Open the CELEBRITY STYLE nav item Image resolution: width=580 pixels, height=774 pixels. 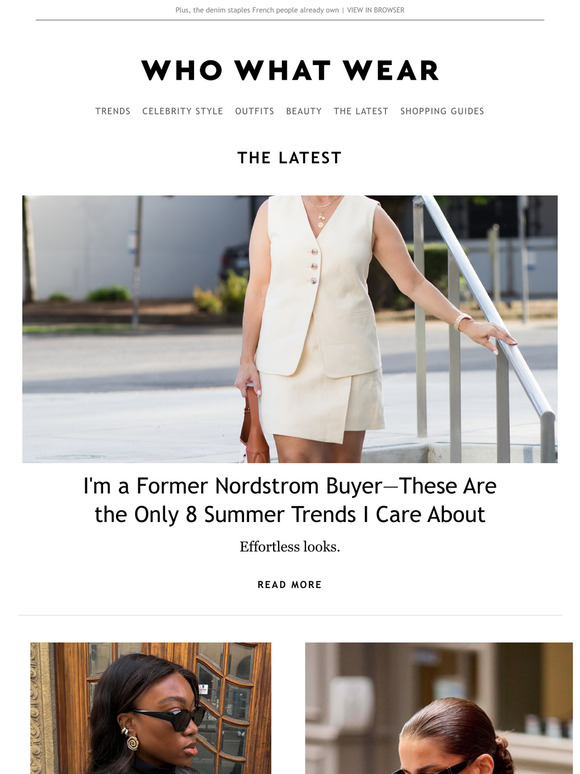click(183, 111)
